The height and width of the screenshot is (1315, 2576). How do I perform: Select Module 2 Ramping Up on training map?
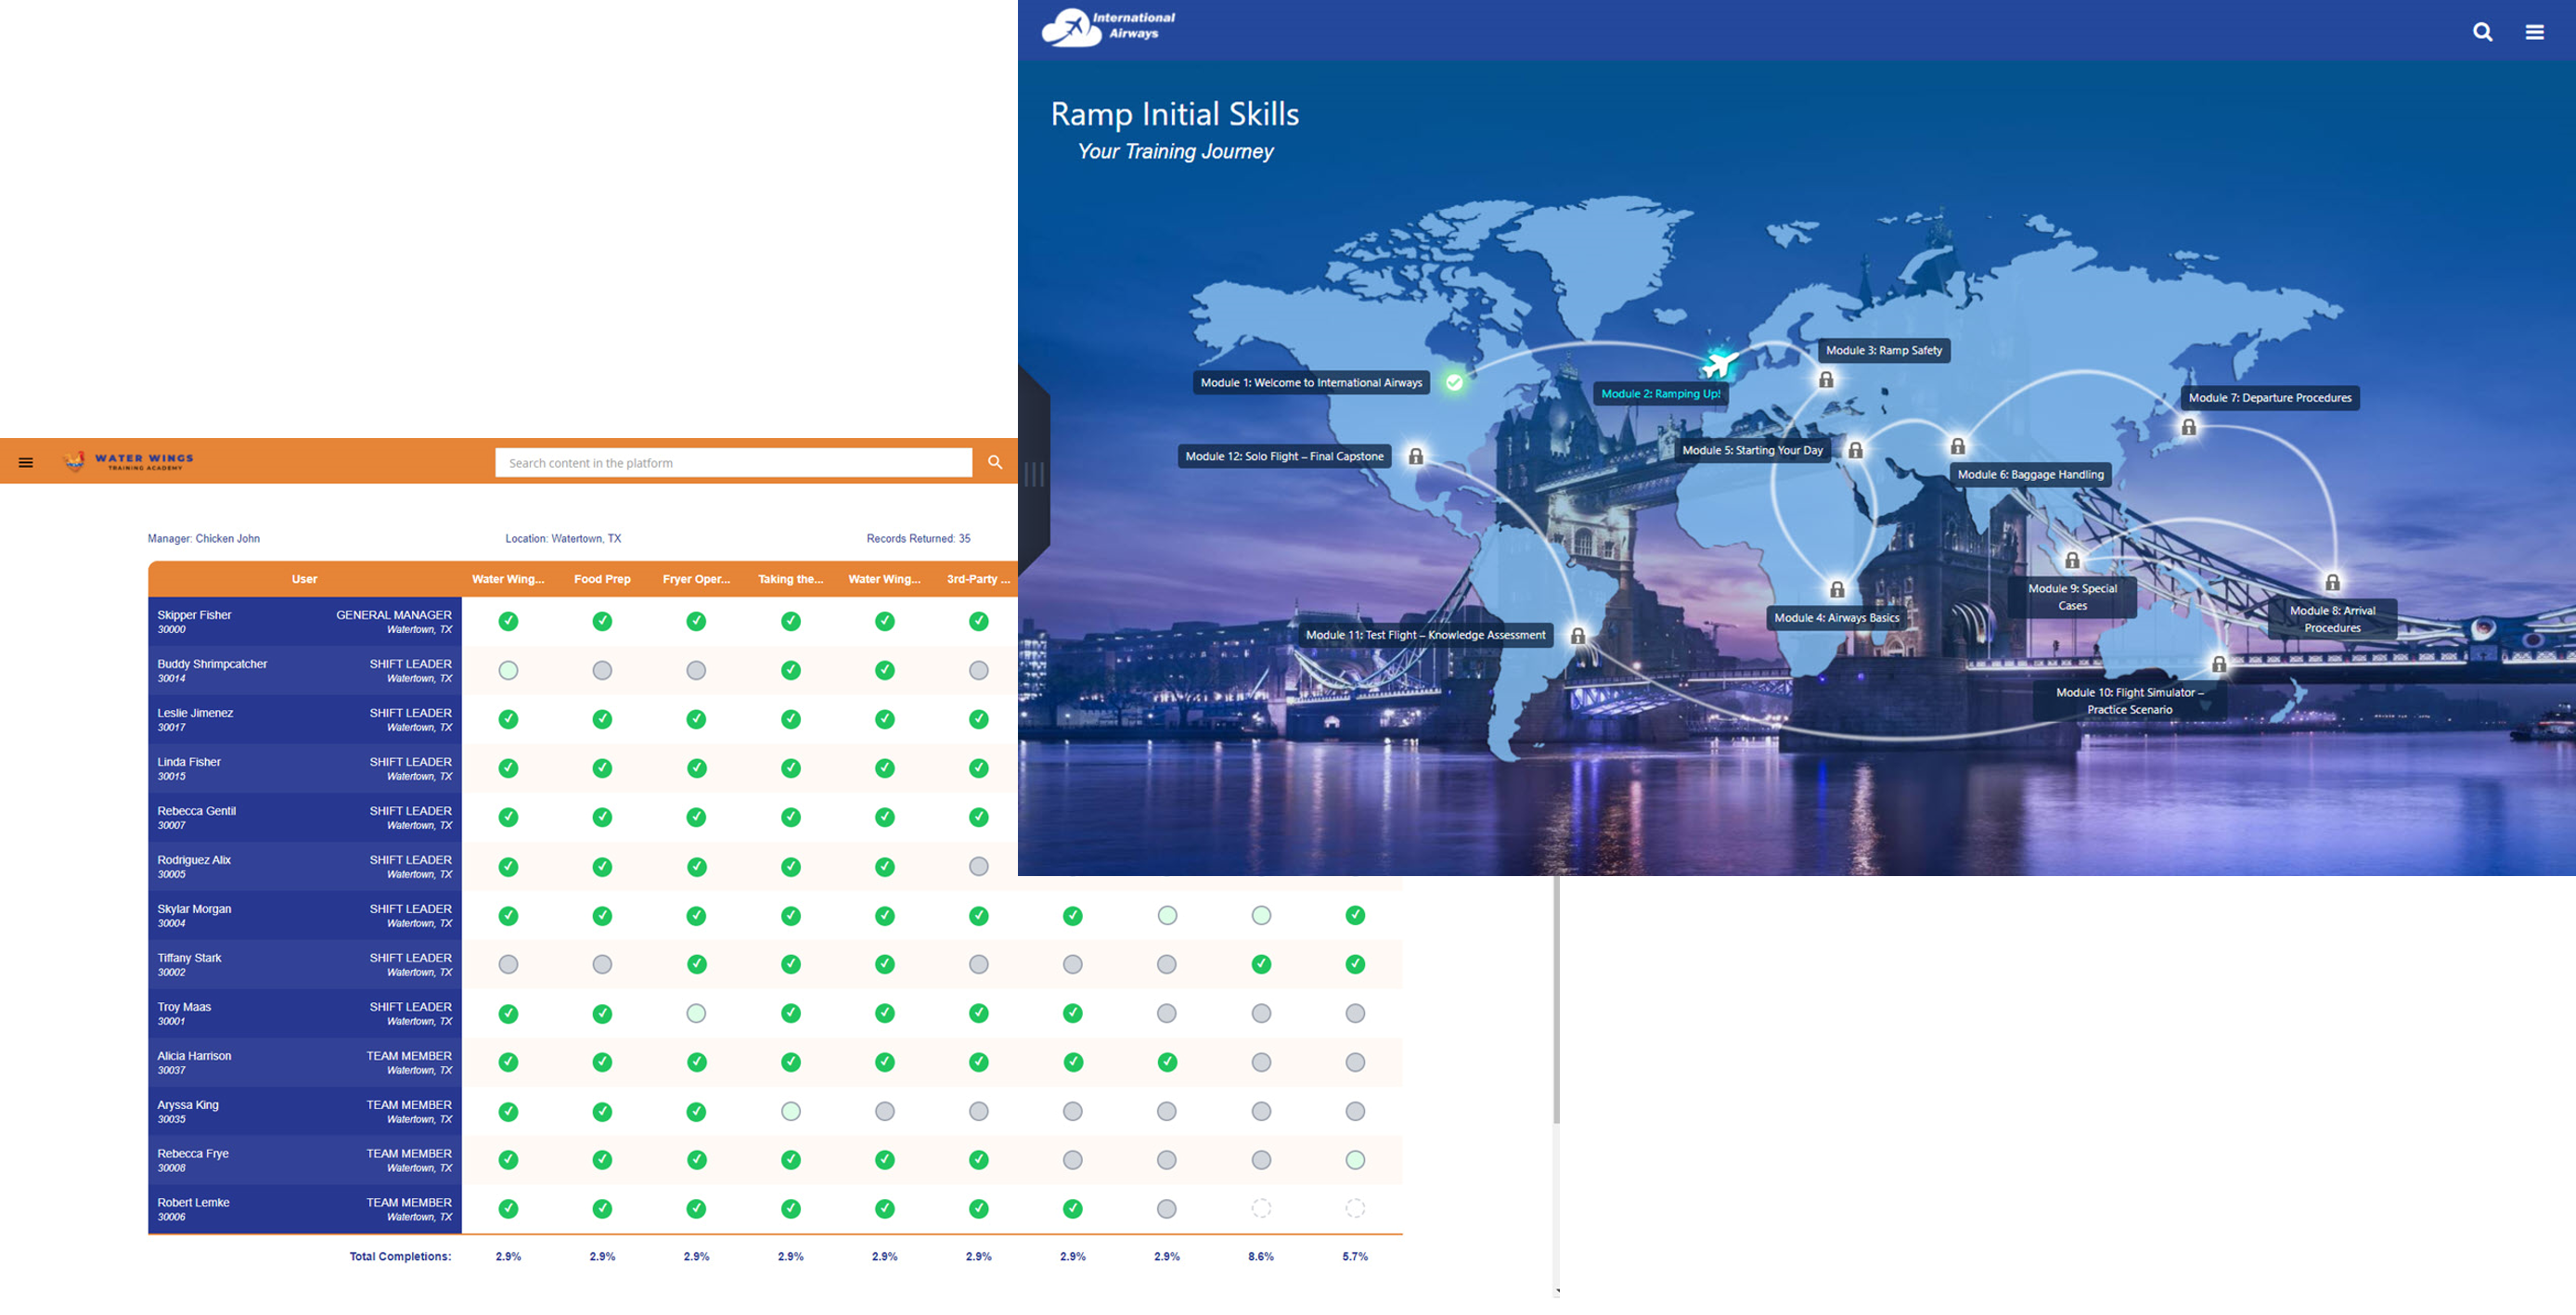coord(1658,393)
